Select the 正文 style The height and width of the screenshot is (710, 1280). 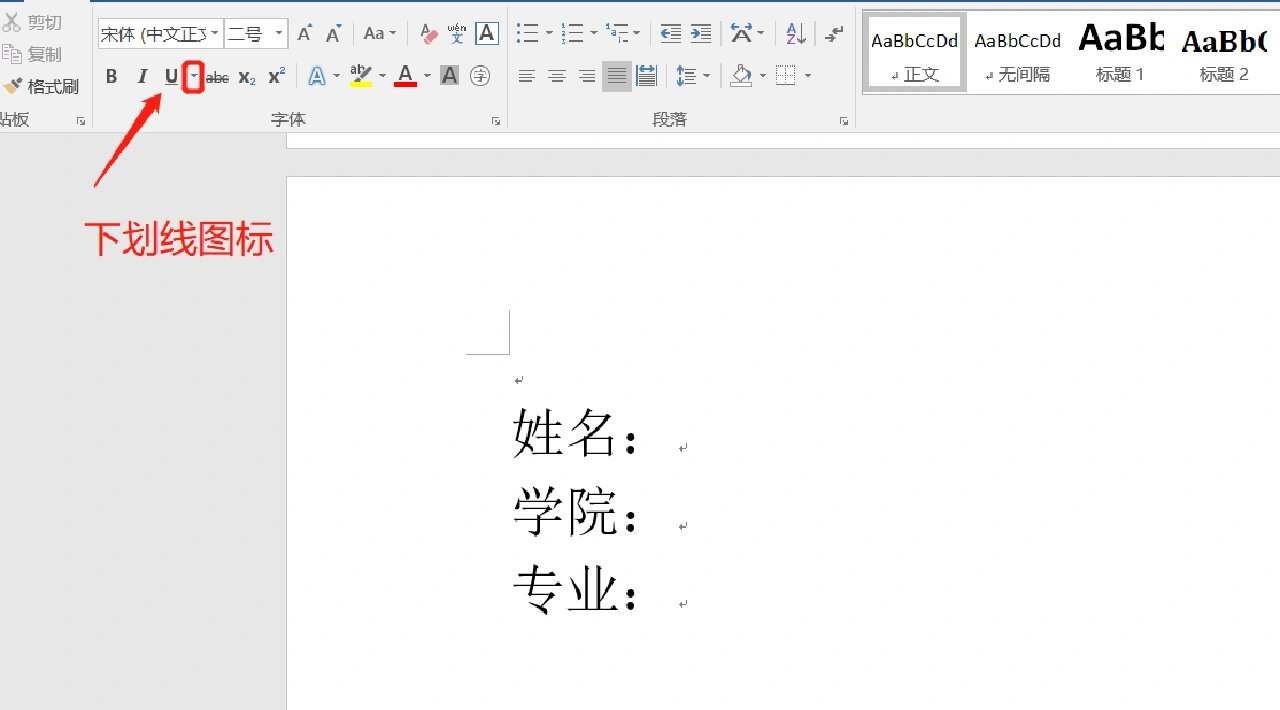pyautogui.click(x=915, y=53)
